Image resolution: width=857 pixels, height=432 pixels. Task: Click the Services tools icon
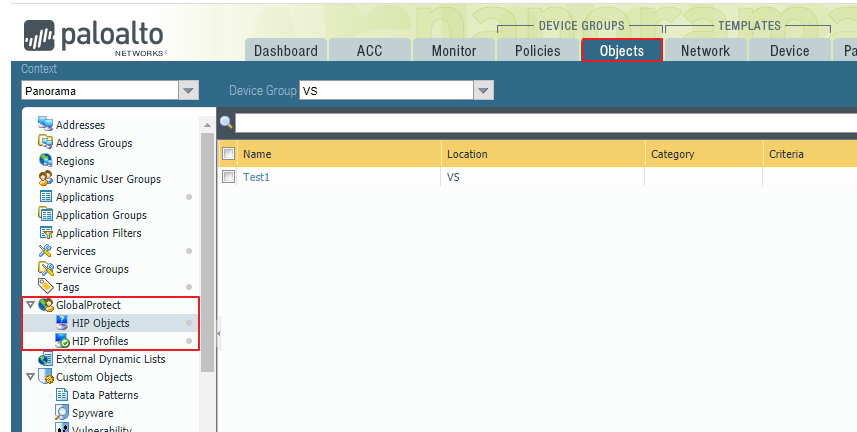point(45,250)
